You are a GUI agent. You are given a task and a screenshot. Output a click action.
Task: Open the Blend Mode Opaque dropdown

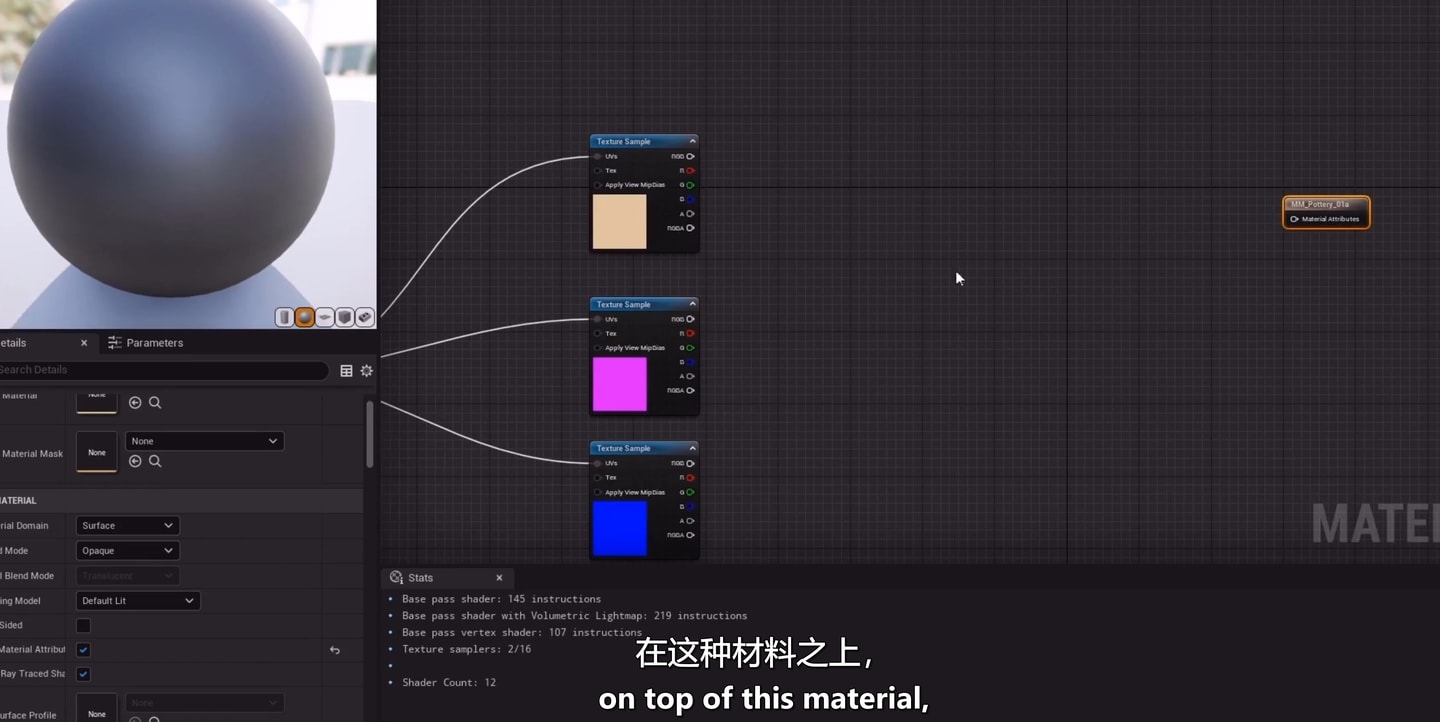tap(127, 550)
